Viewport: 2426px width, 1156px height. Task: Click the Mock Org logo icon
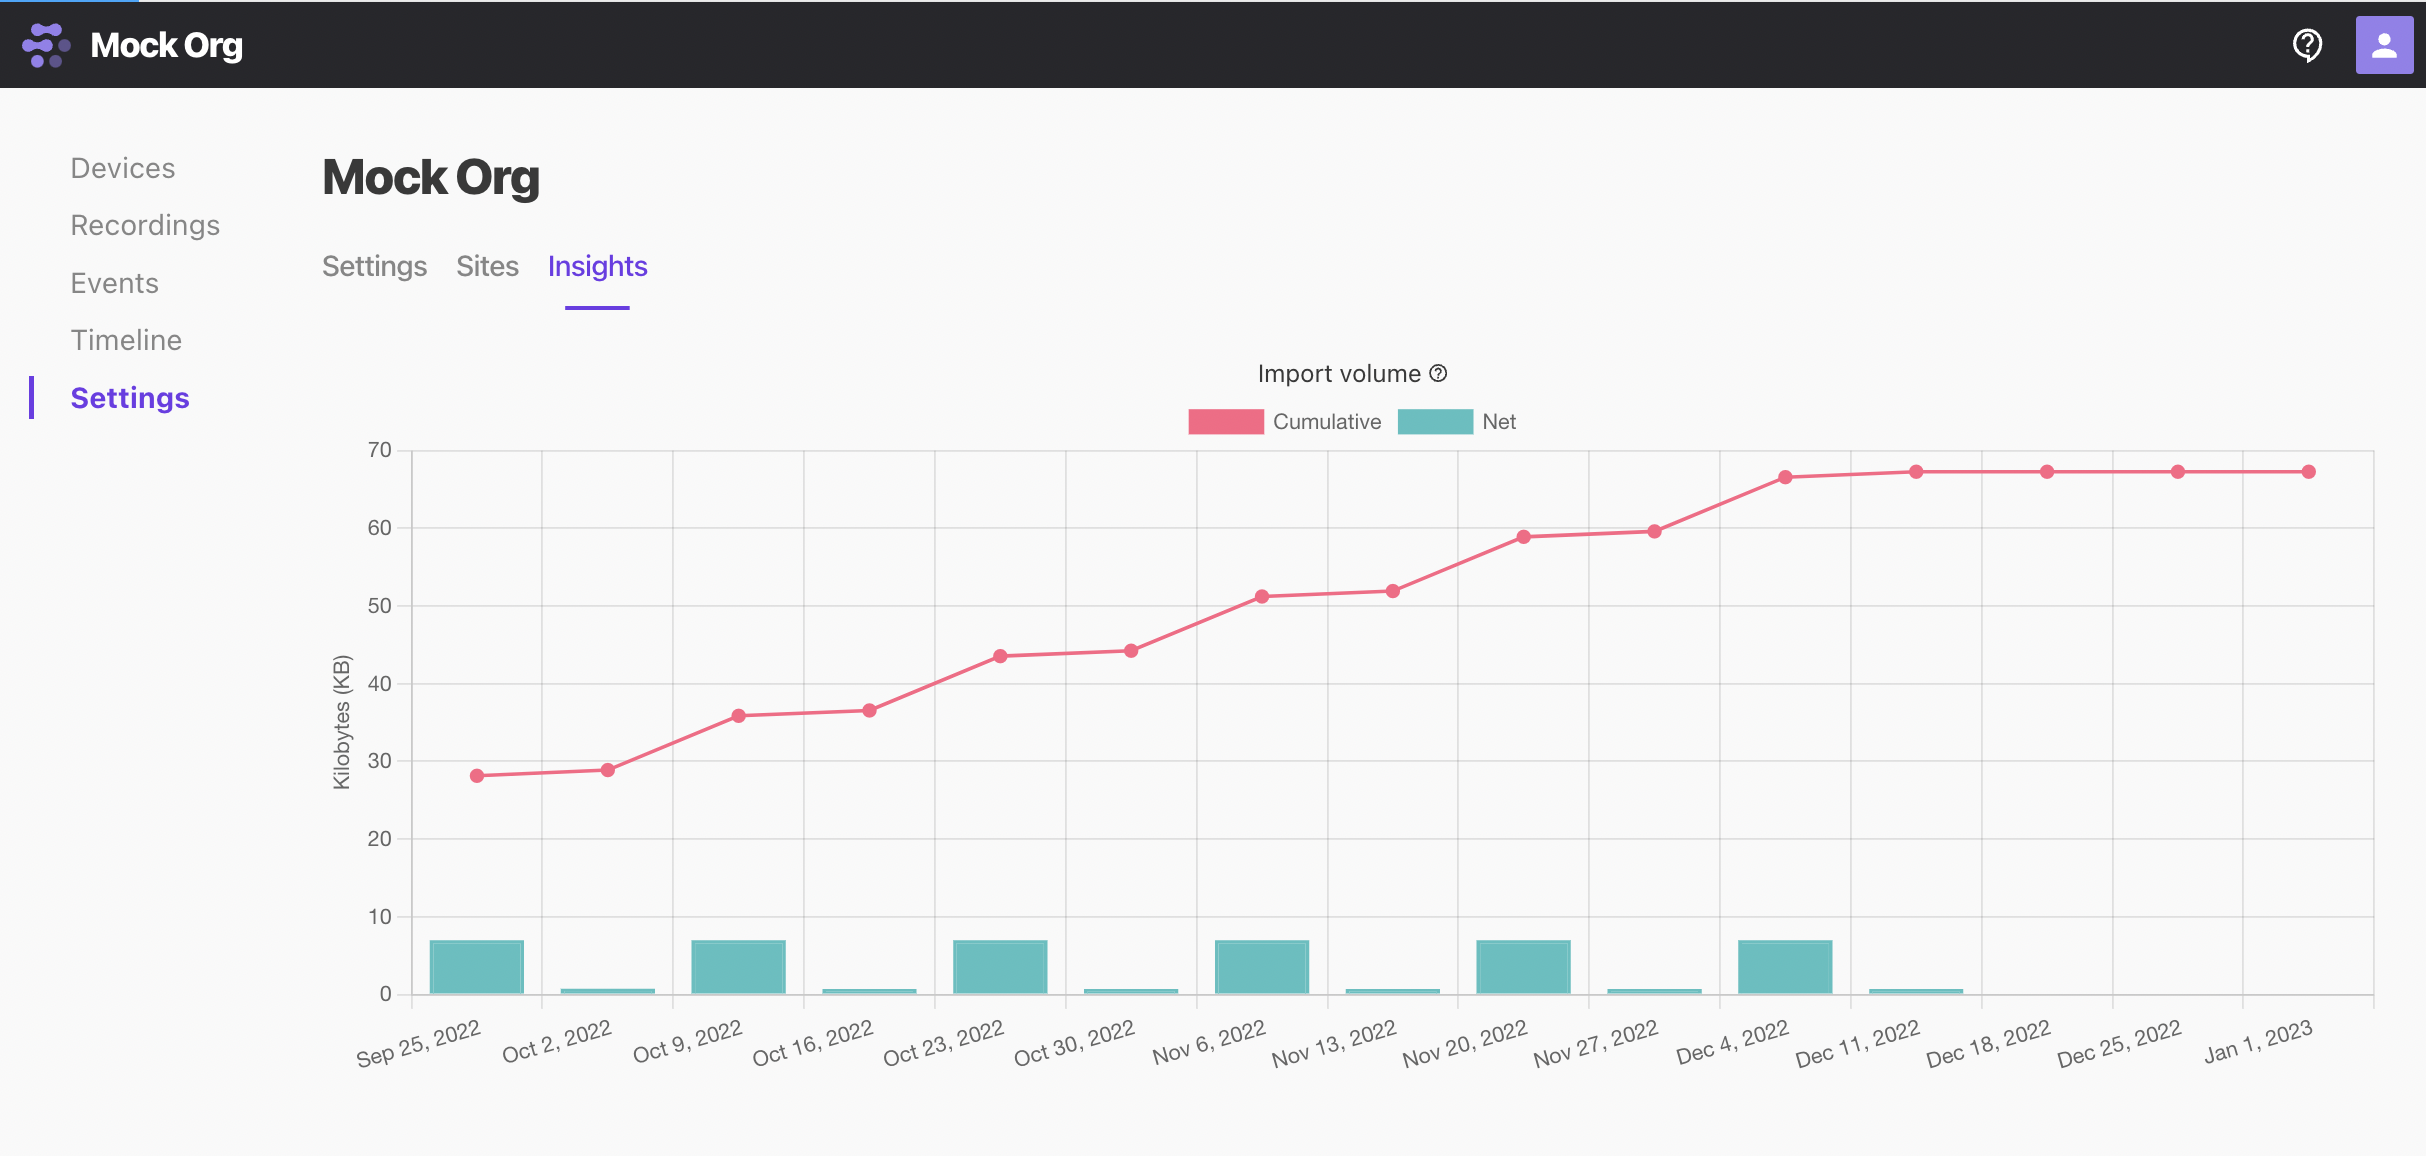click(x=46, y=45)
